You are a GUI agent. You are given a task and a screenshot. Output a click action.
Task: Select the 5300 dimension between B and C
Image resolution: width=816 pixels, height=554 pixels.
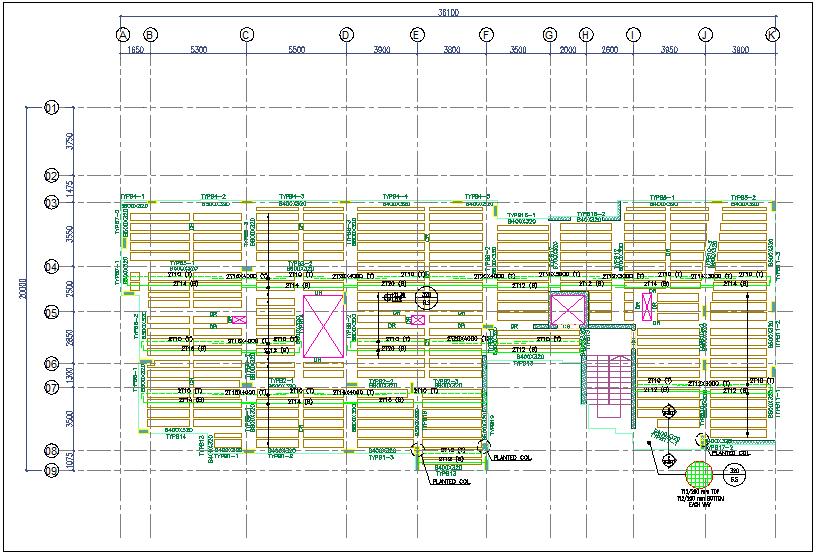pos(198,50)
